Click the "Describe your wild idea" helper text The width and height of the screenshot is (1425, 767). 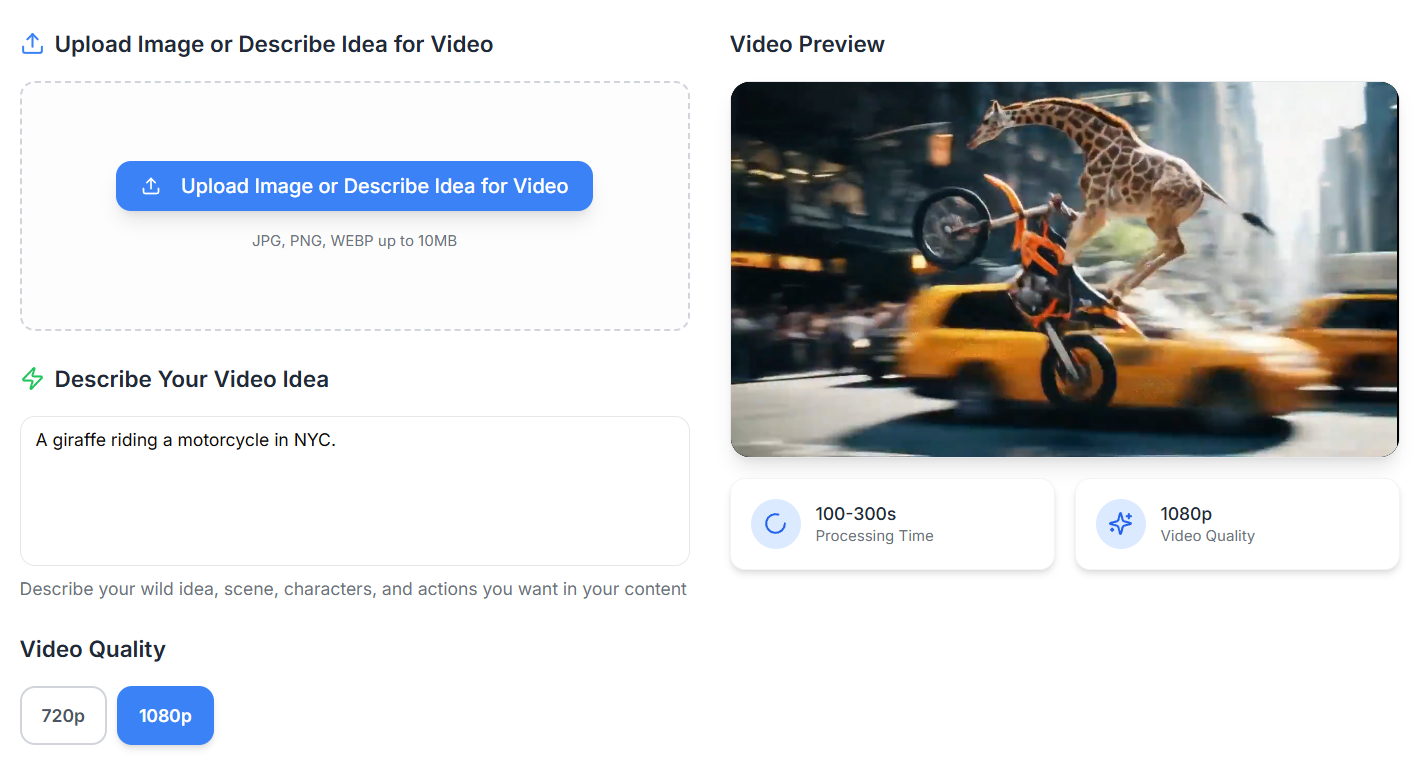point(353,589)
